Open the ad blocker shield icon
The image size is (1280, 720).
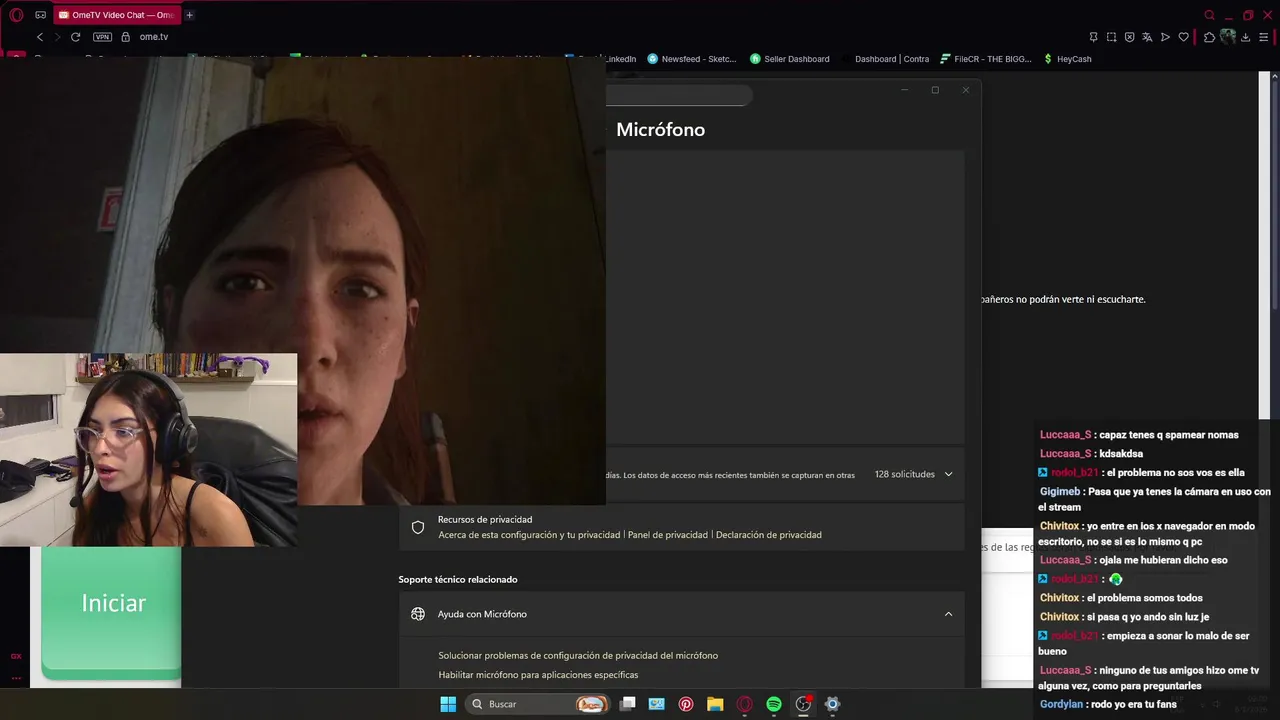pyautogui.click(x=1129, y=37)
